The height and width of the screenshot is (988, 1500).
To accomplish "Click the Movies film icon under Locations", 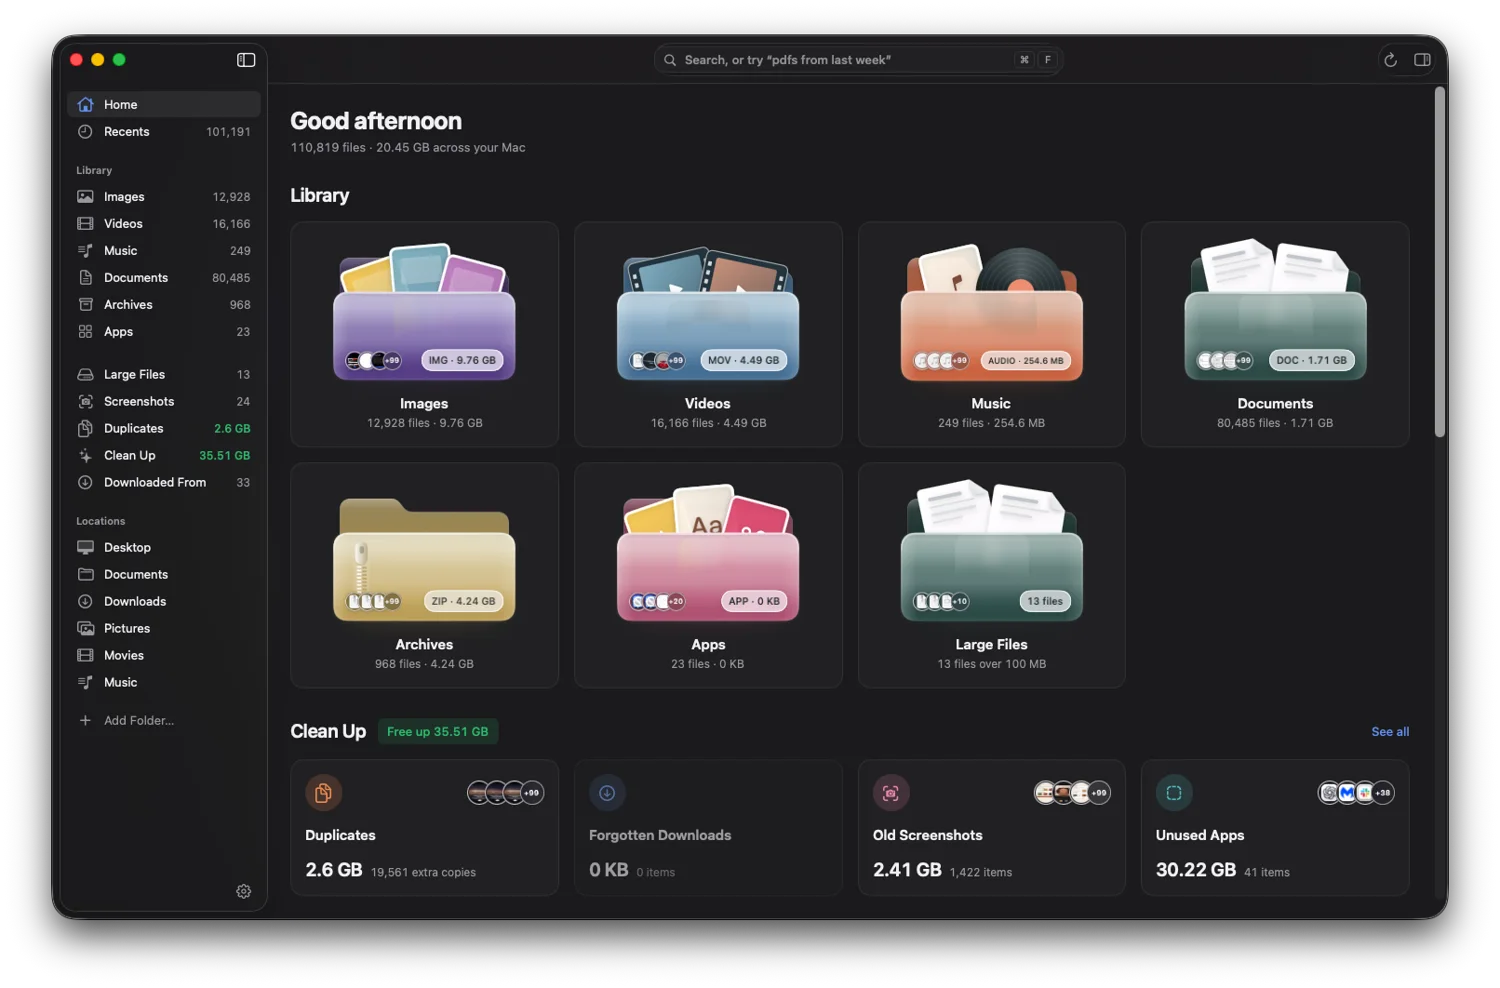I will point(86,655).
